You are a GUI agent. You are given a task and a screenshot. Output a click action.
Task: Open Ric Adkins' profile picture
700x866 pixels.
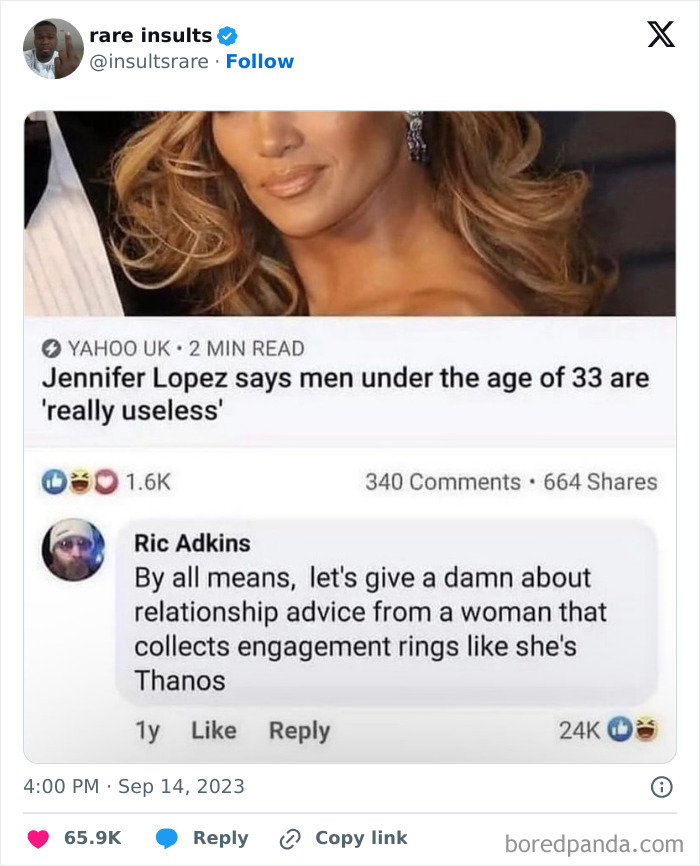[73, 550]
